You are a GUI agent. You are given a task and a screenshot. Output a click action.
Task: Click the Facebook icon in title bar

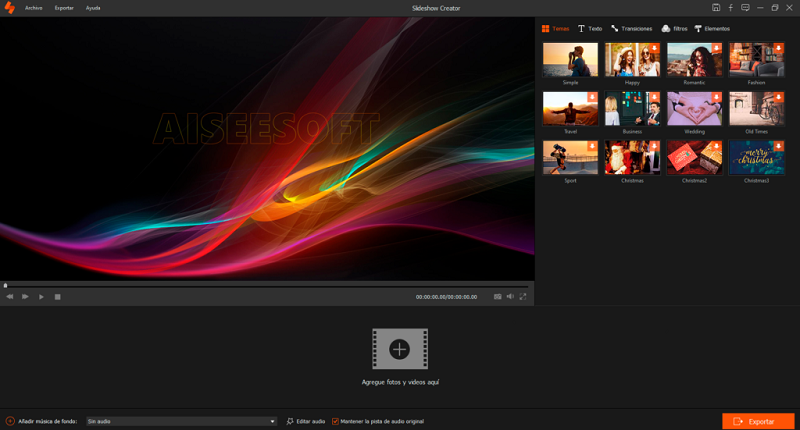[x=731, y=8]
